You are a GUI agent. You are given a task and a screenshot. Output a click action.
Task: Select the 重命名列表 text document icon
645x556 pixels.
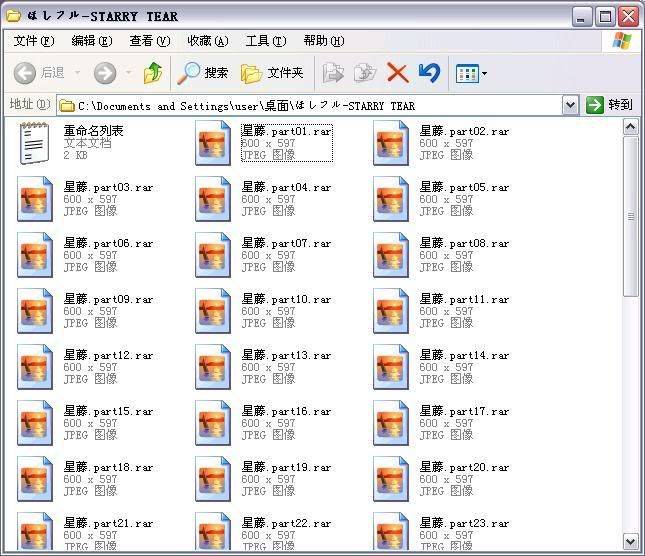click(34, 143)
